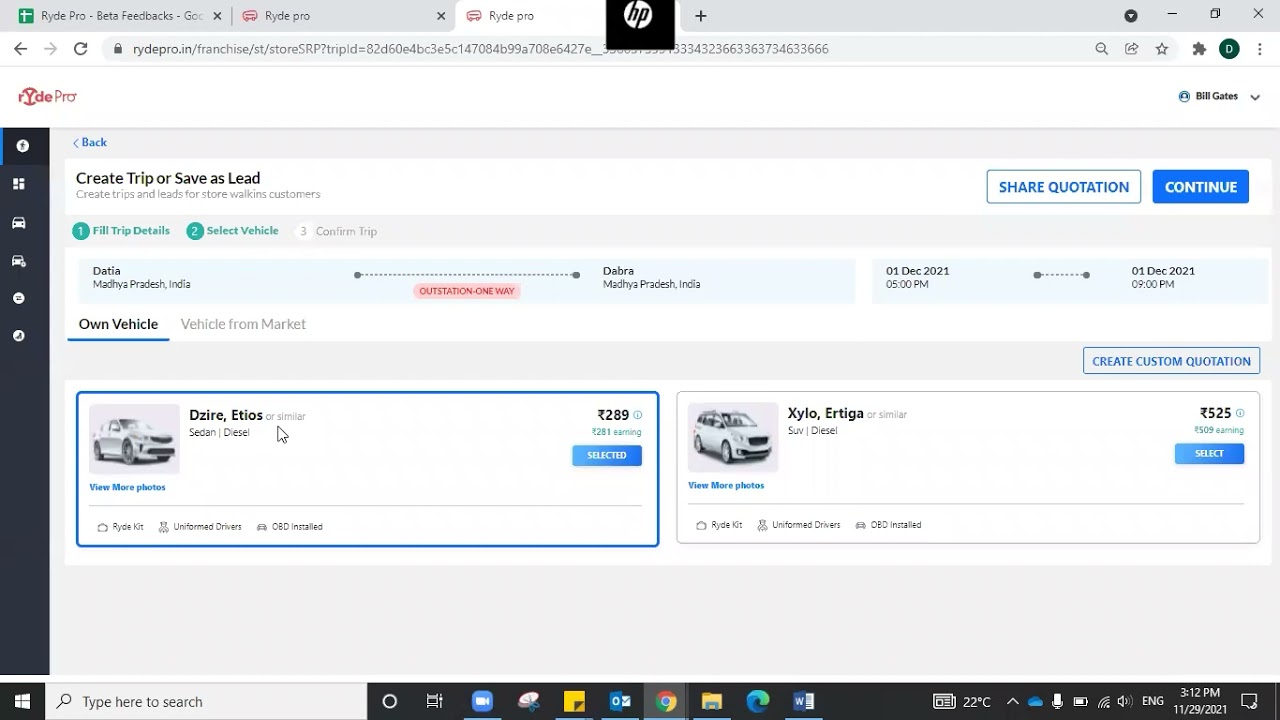This screenshot has height=720, width=1280.
Task: Open Word from the taskbar
Action: pyautogui.click(x=804, y=701)
